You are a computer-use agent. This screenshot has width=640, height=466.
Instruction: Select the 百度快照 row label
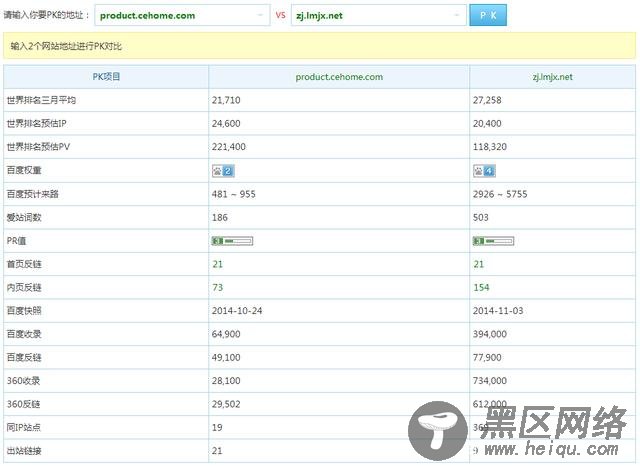[24, 311]
